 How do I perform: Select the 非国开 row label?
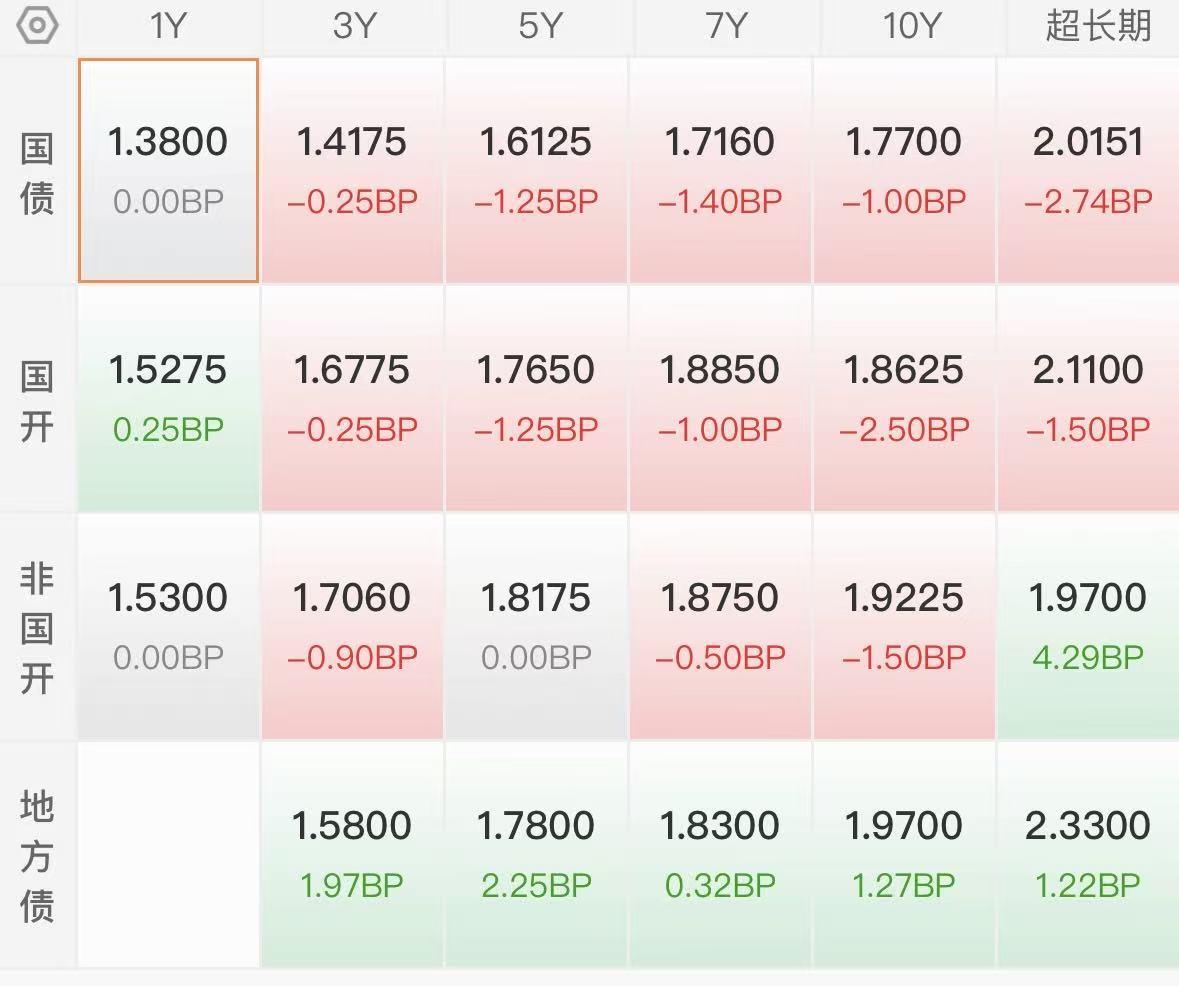37,627
